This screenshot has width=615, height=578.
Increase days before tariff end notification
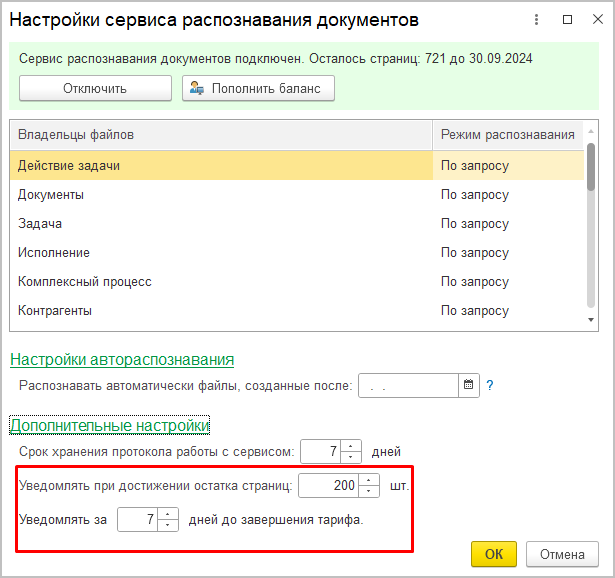[167, 514]
